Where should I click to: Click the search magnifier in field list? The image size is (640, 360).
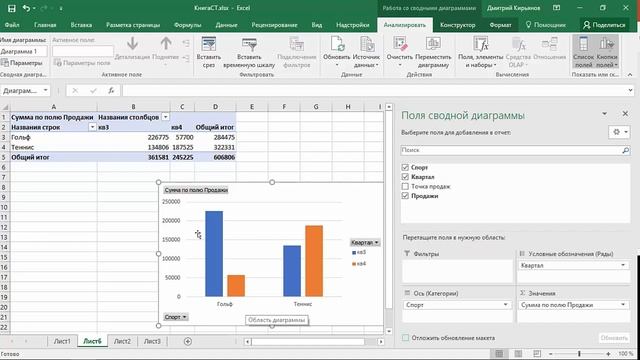tap(625, 150)
